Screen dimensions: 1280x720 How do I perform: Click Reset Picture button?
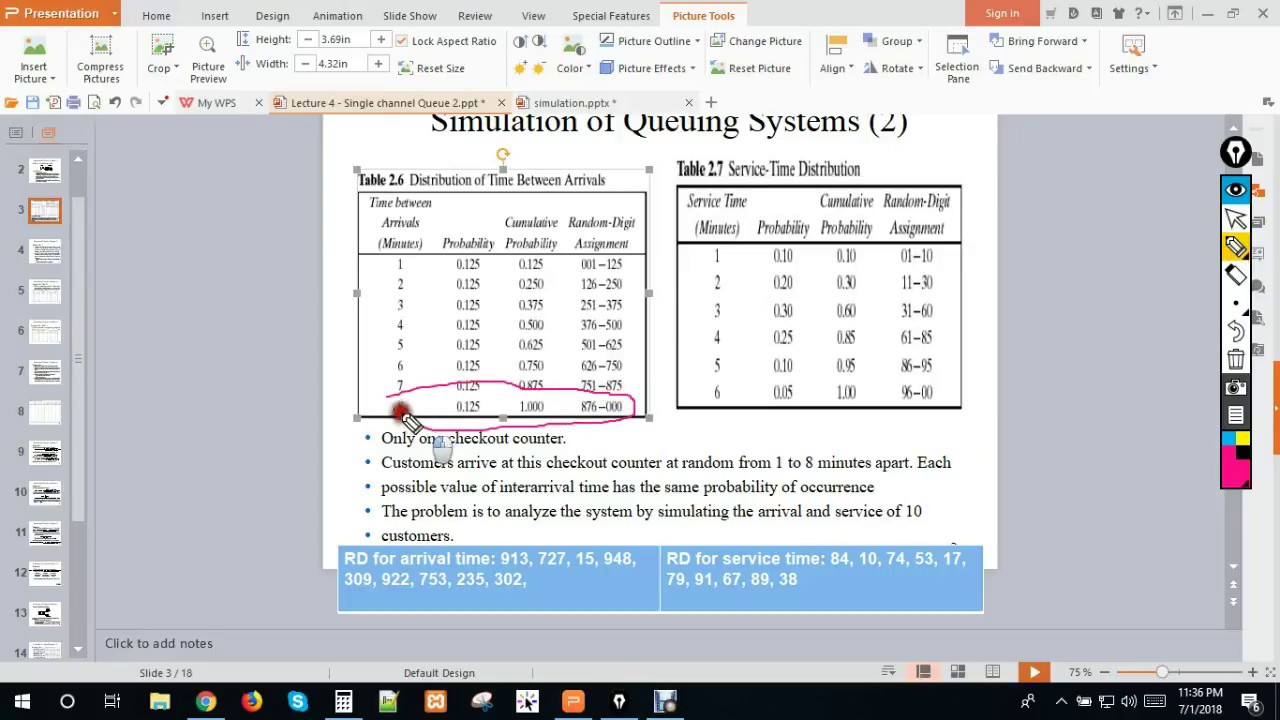coord(750,68)
